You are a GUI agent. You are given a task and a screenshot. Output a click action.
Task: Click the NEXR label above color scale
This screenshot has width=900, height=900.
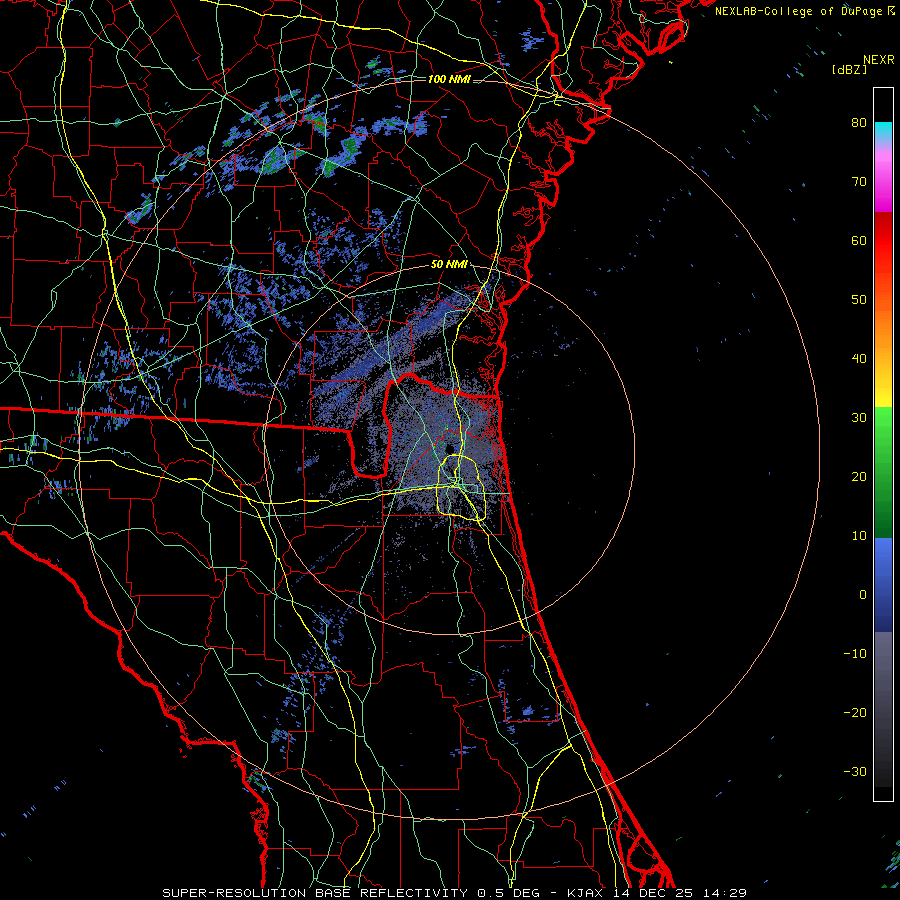pyautogui.click(x=879, y=60)
